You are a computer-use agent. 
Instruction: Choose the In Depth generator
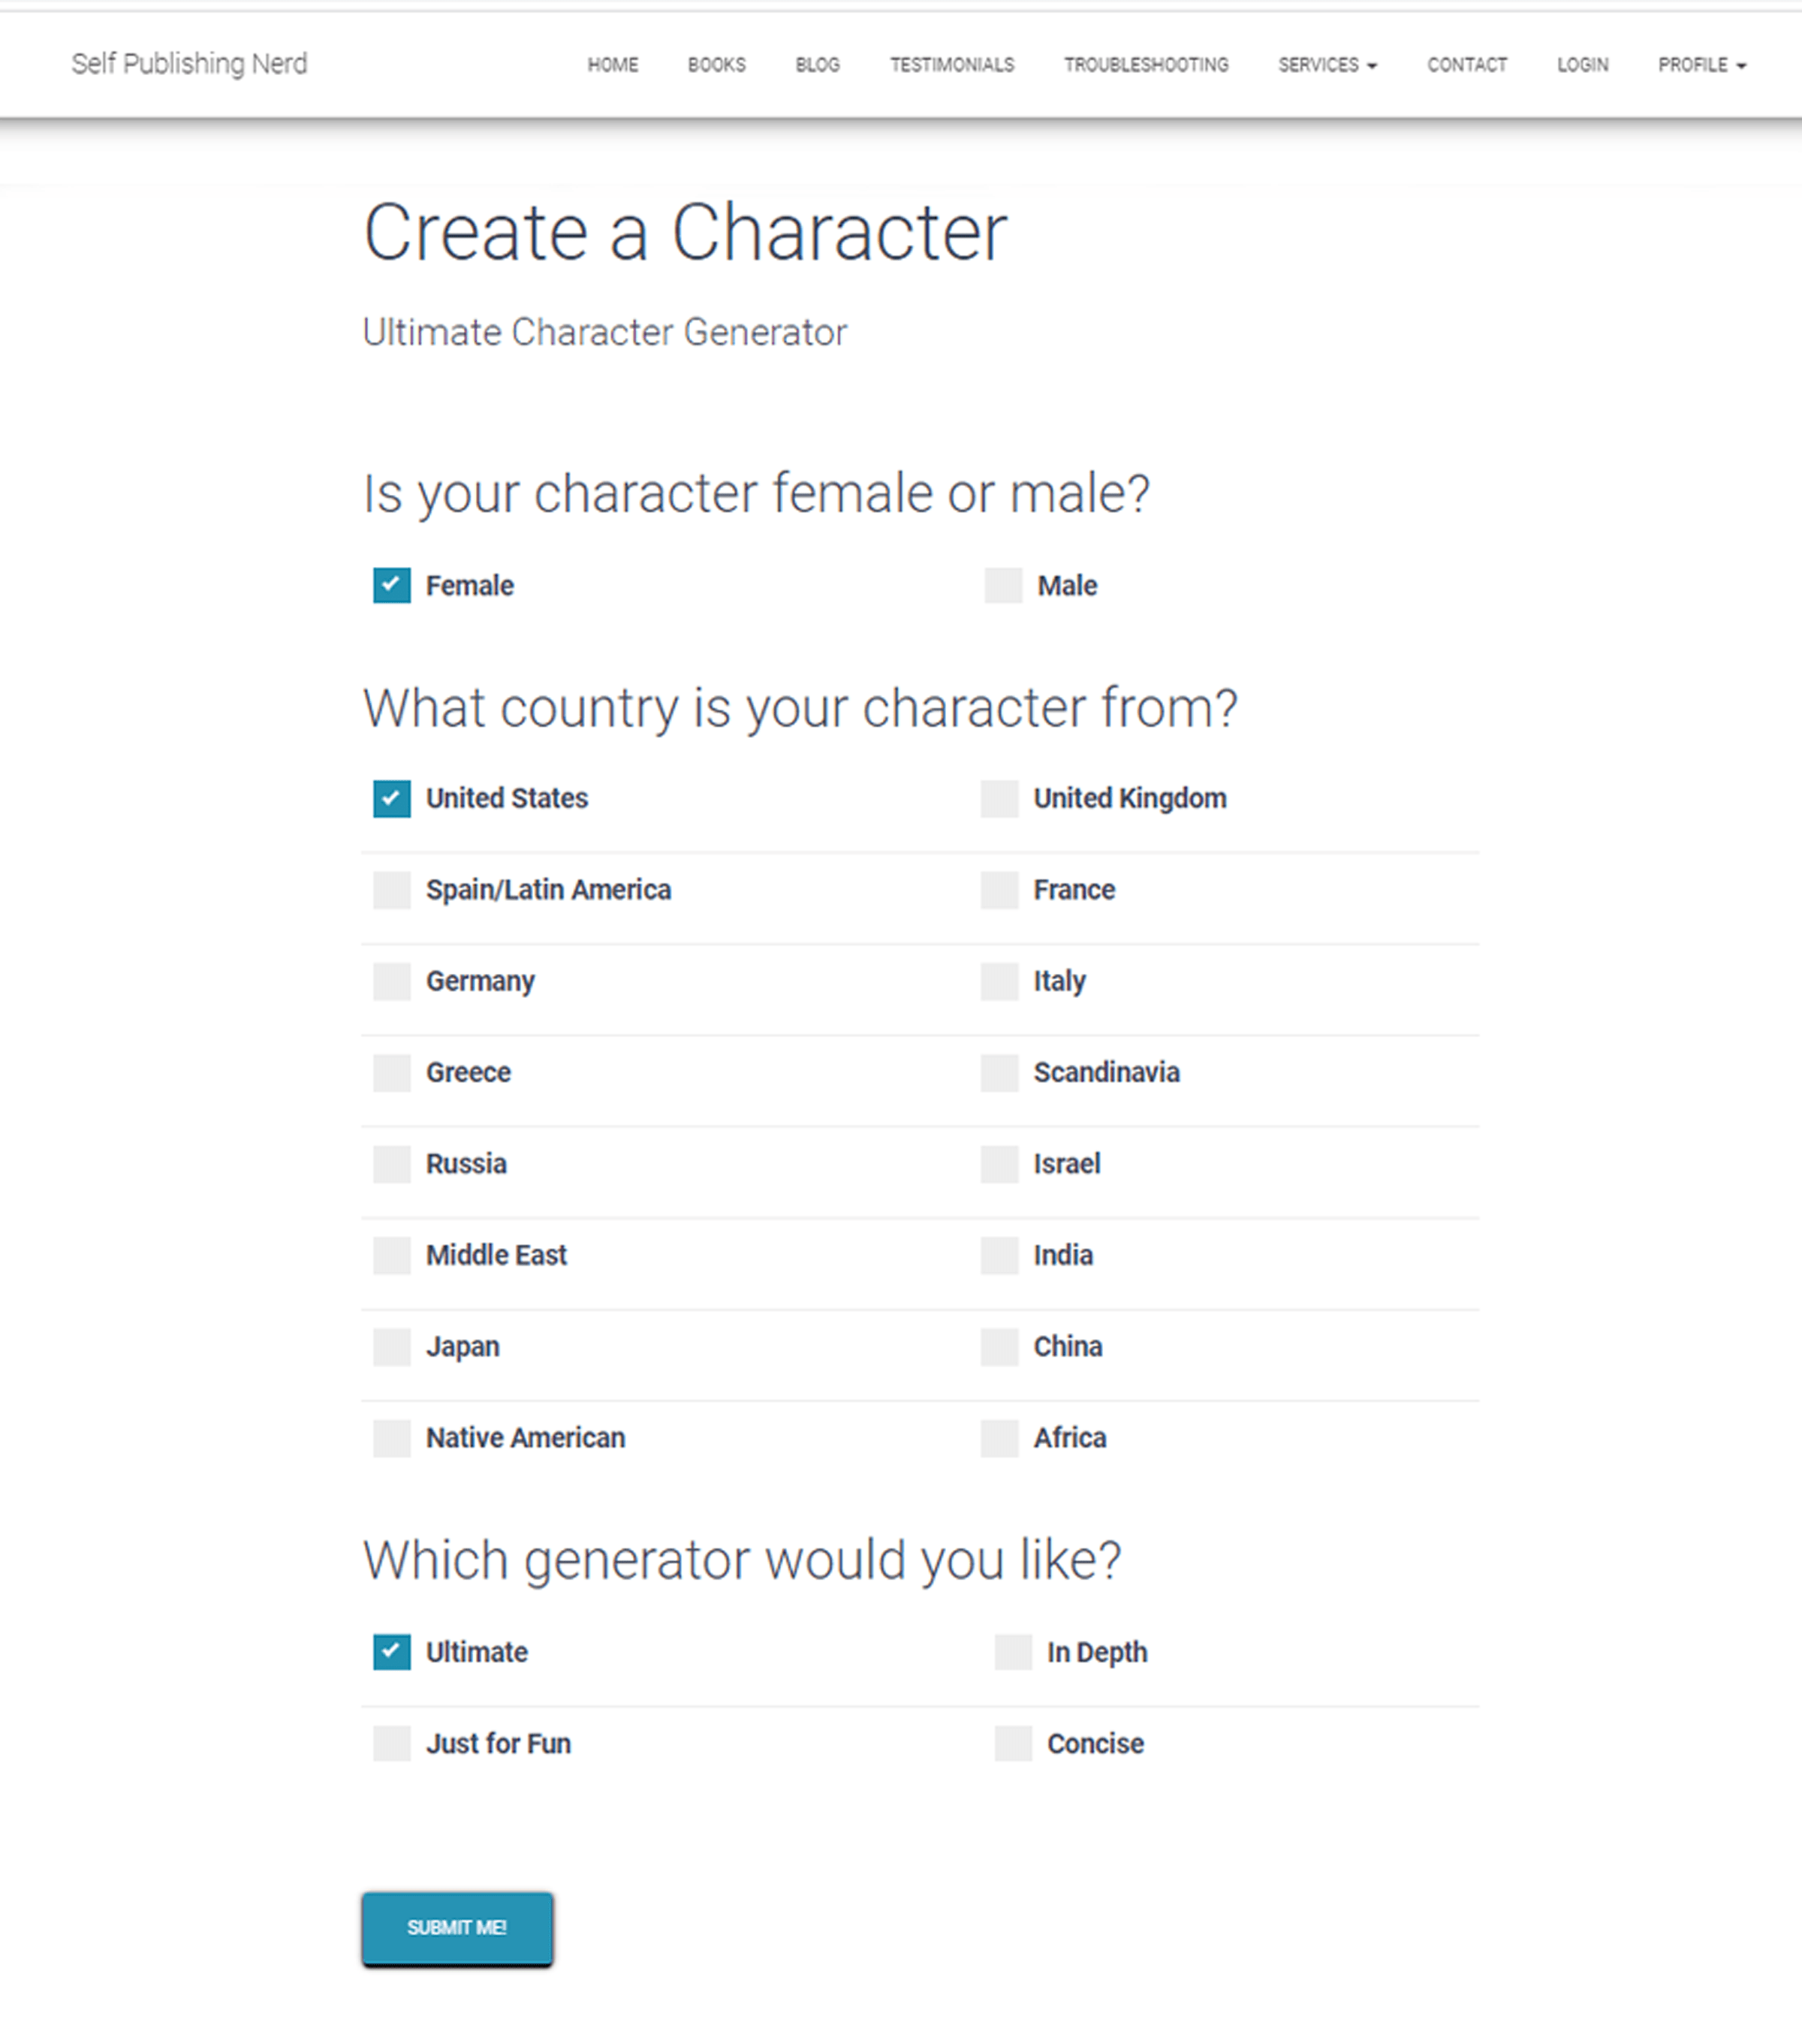pyautogui.click(x=1012, y=1652)
